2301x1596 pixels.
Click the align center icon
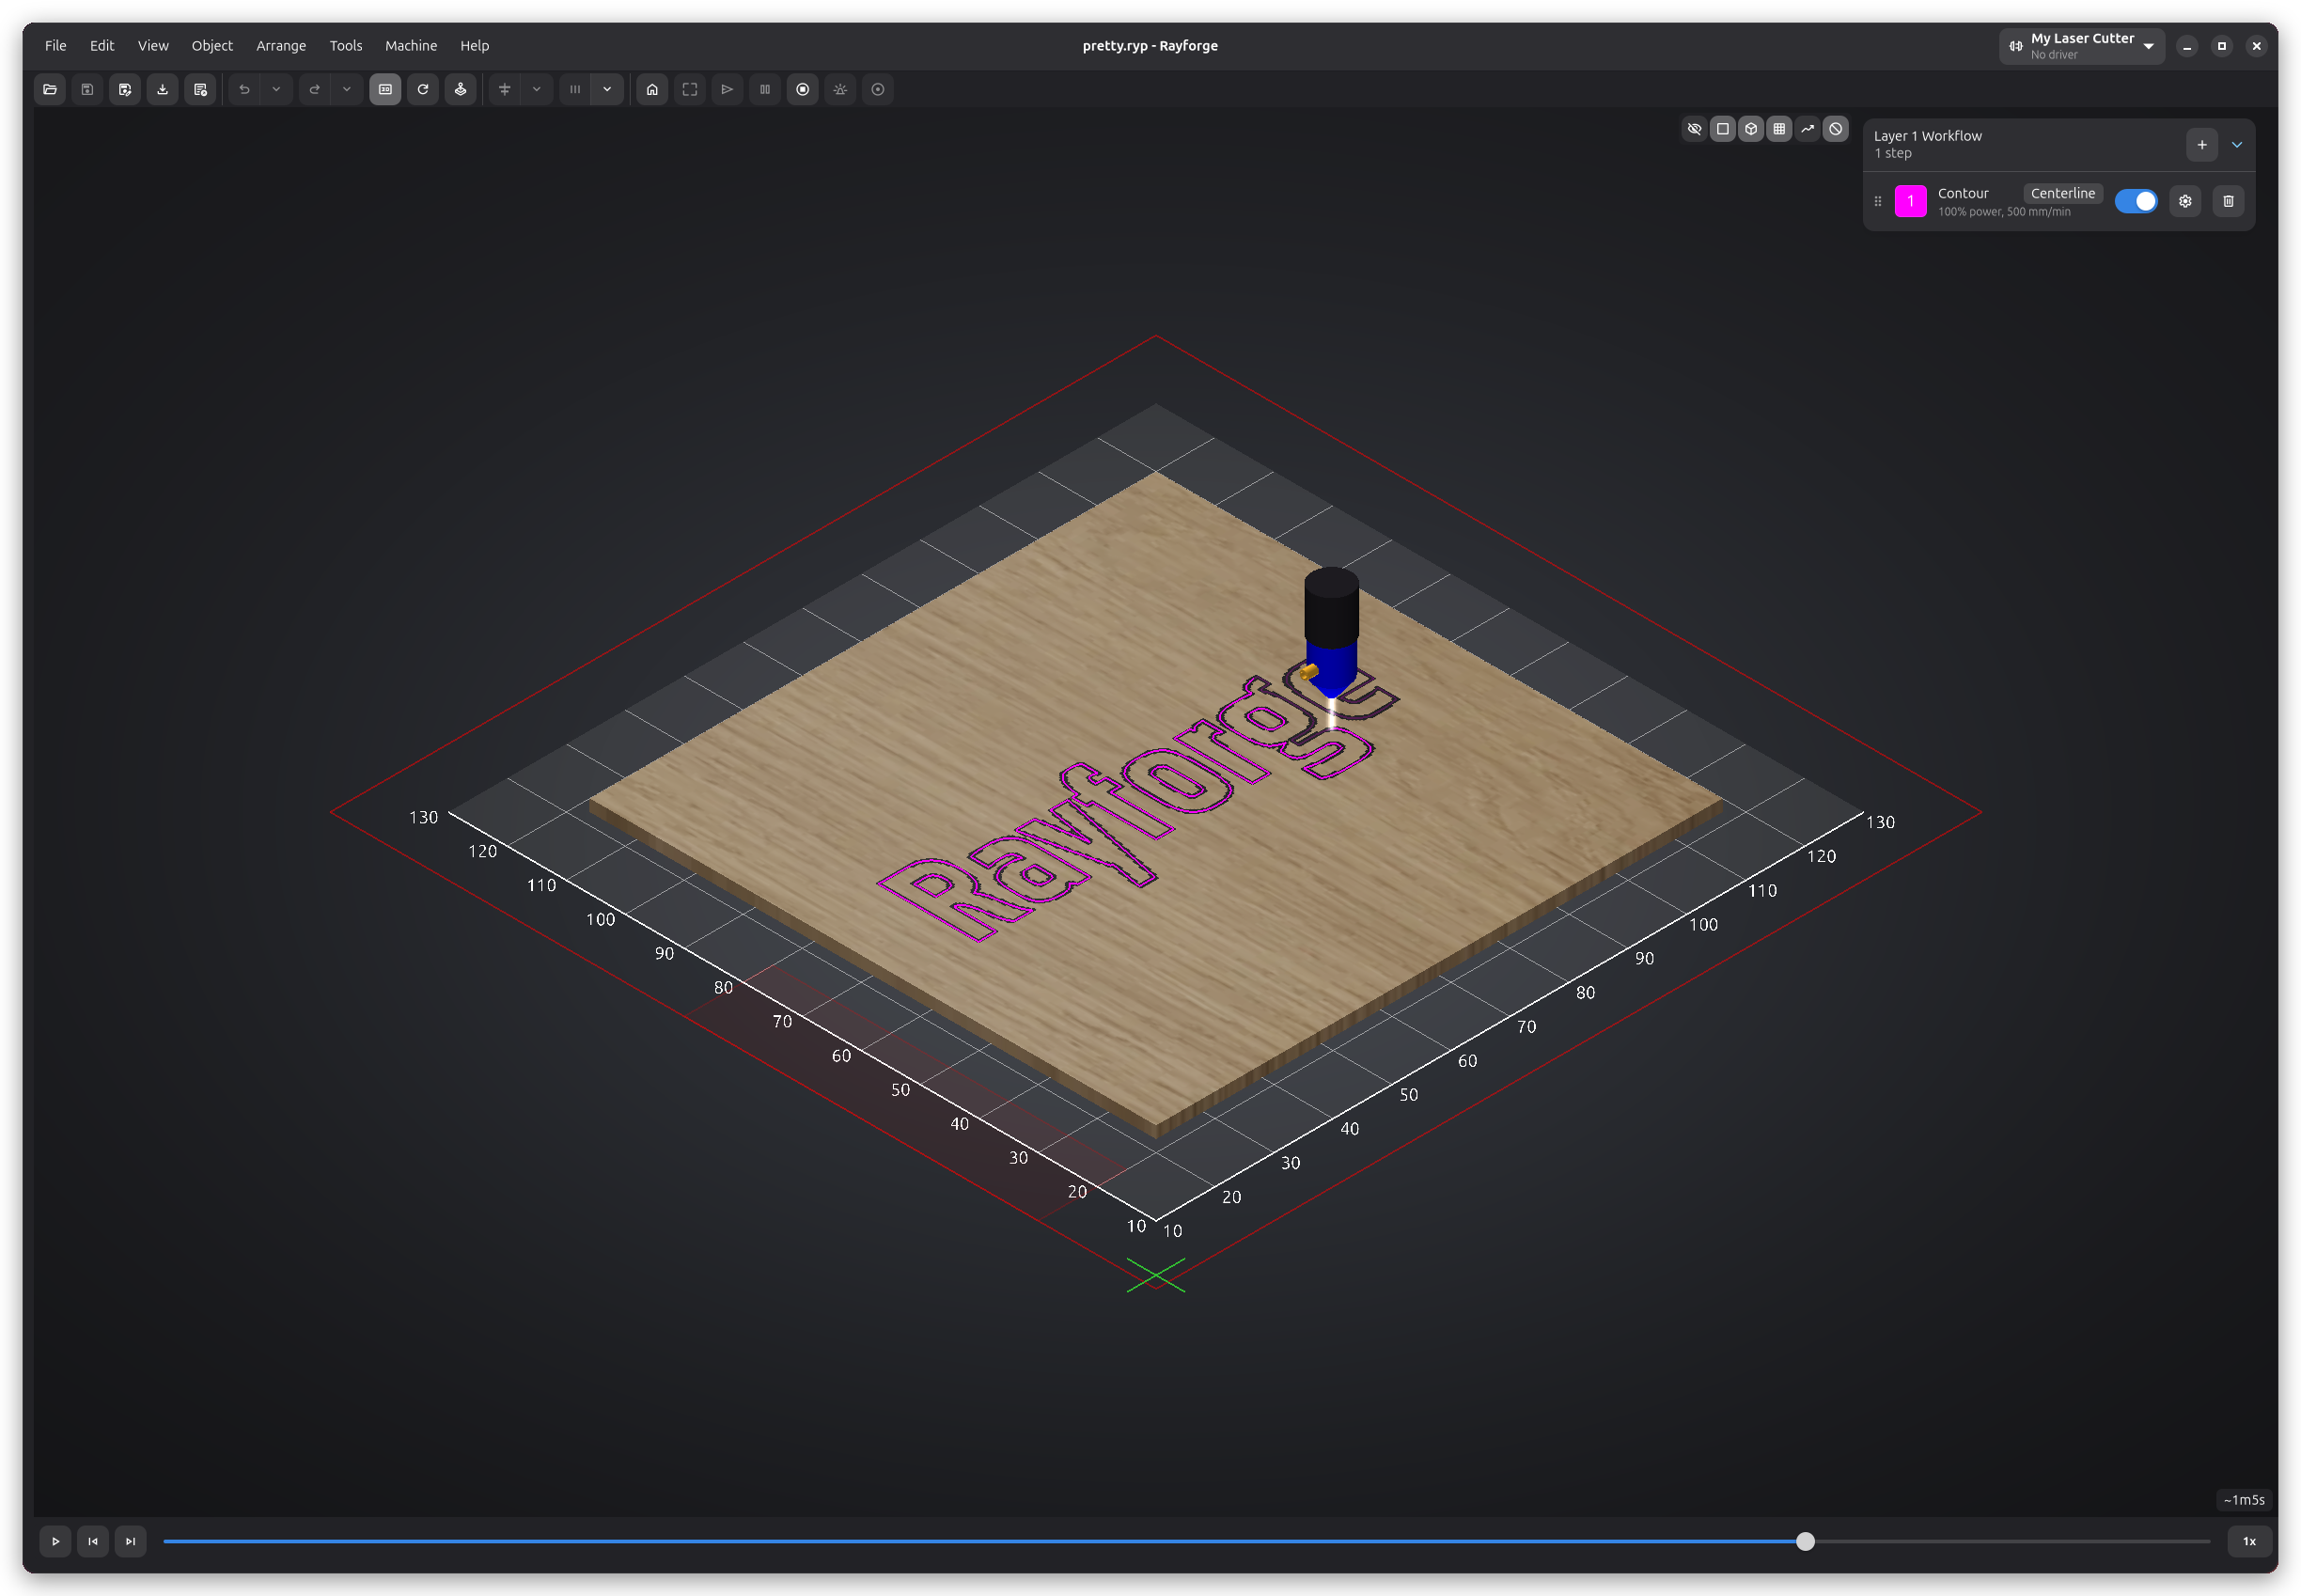(x=505, y=89)
